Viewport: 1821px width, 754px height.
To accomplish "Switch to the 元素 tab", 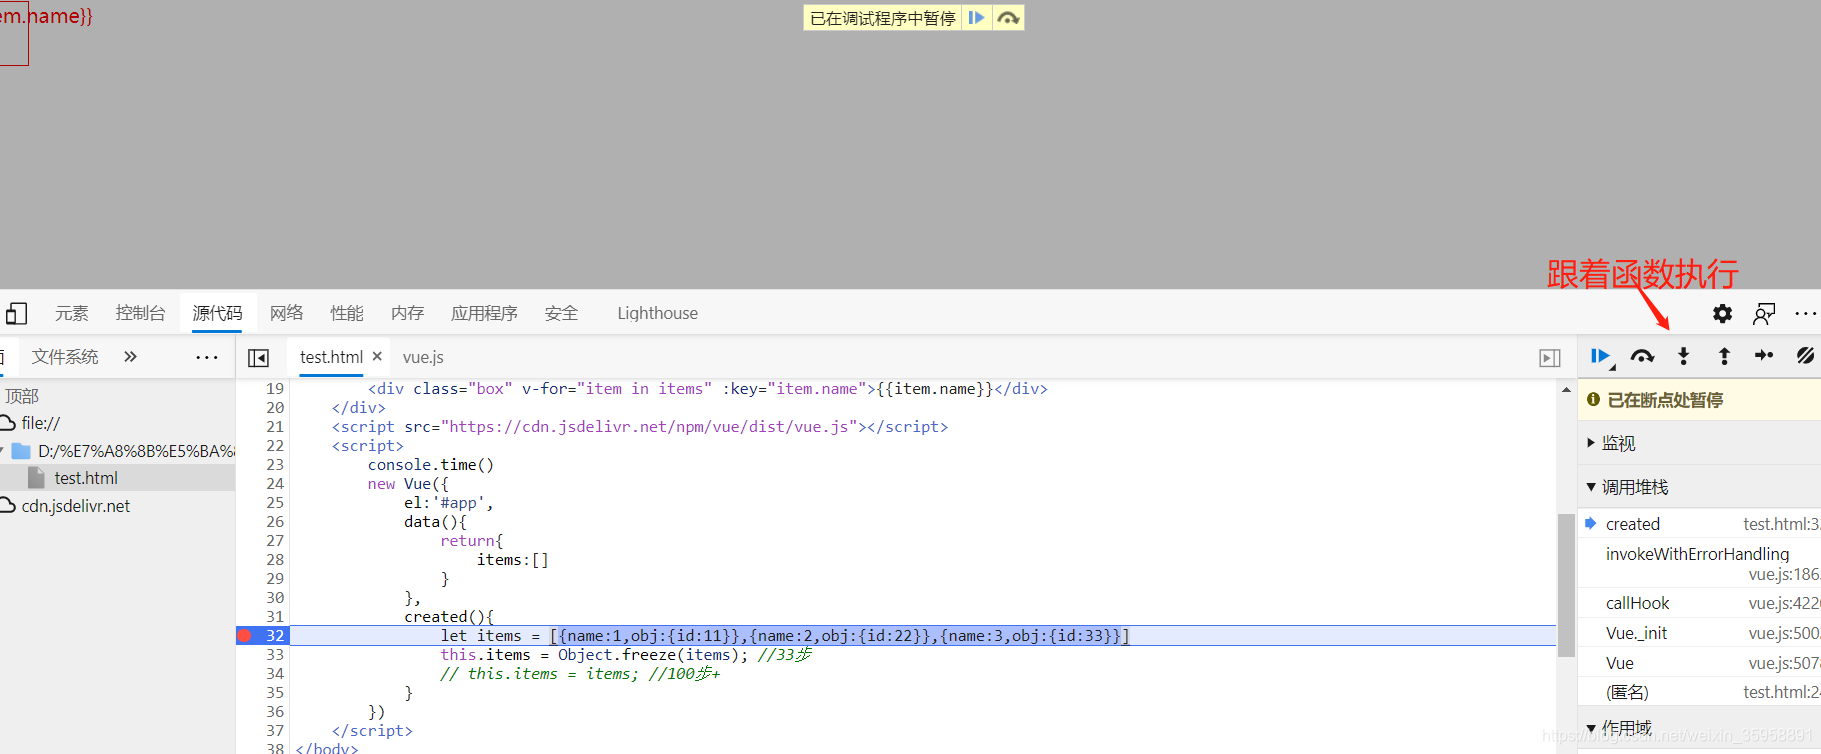I will (72, 314).
